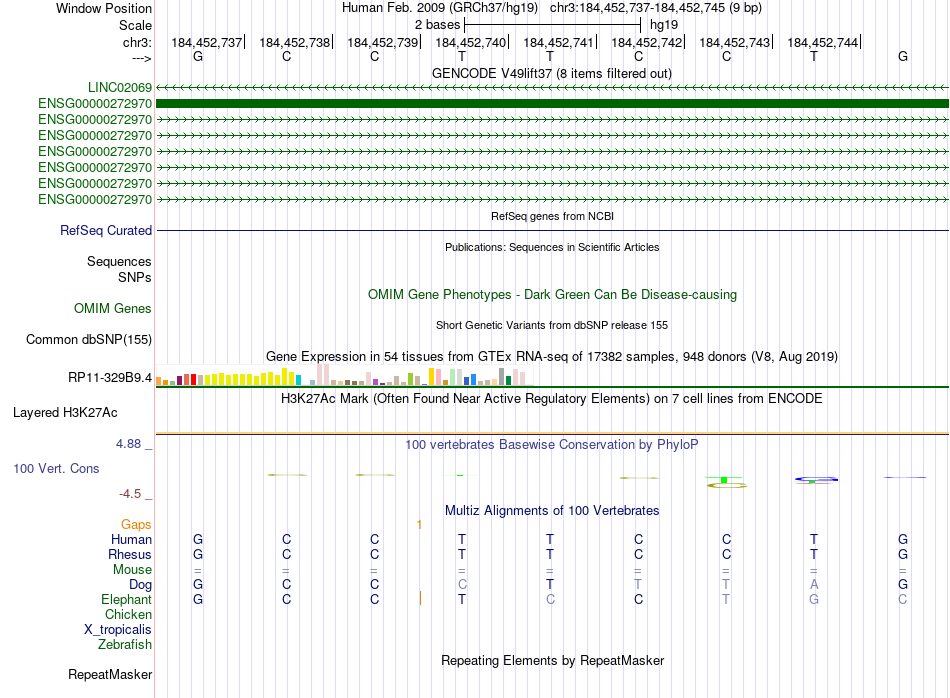
Task: Click the SNPs track label
Action: (x=135, y=278)
